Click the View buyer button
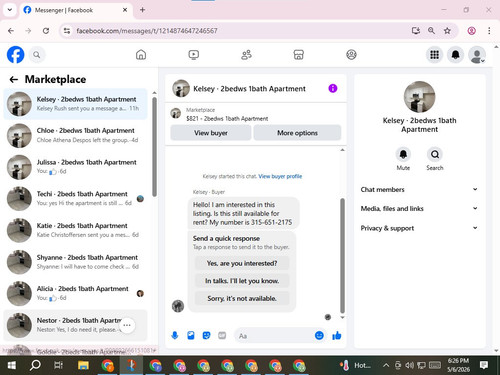 pos(211,133)
